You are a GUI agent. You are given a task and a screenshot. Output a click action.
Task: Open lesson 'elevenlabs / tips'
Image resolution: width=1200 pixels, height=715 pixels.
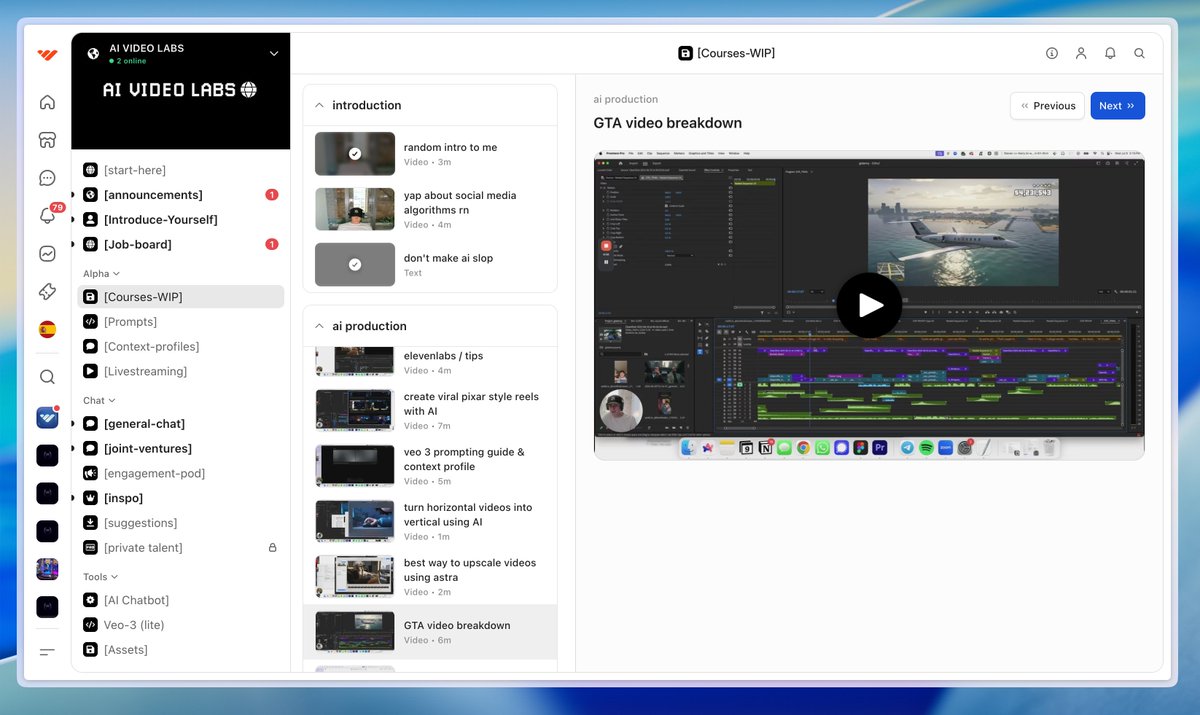point(430,362)
